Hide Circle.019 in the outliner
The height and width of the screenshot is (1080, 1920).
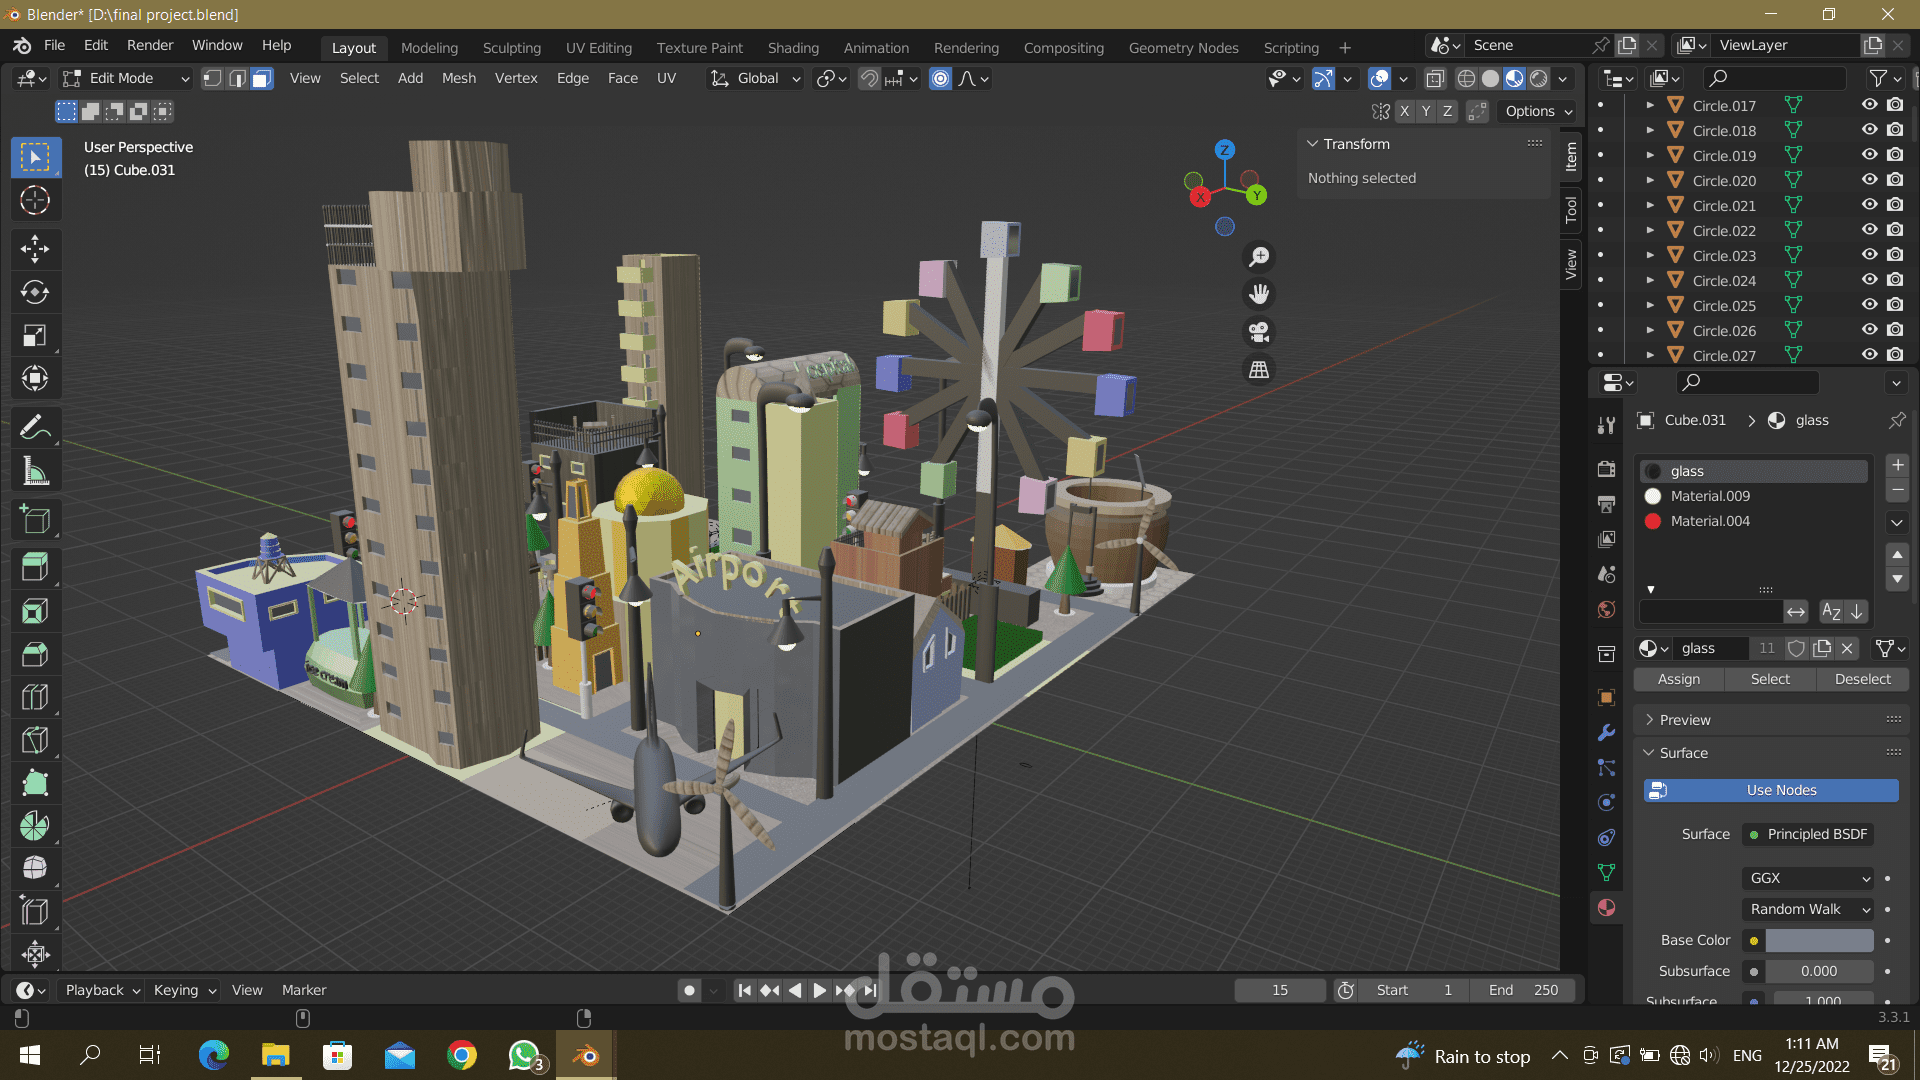coord(1869,155)
